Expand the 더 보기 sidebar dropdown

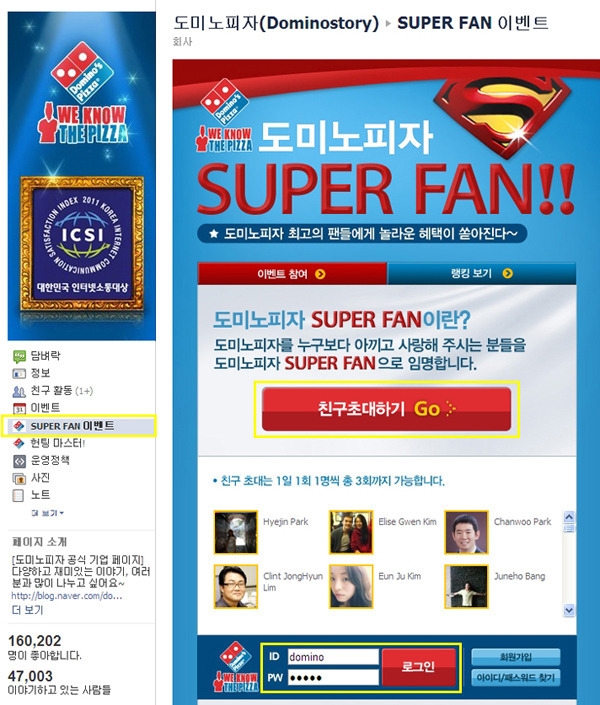[x=48, y=513]
